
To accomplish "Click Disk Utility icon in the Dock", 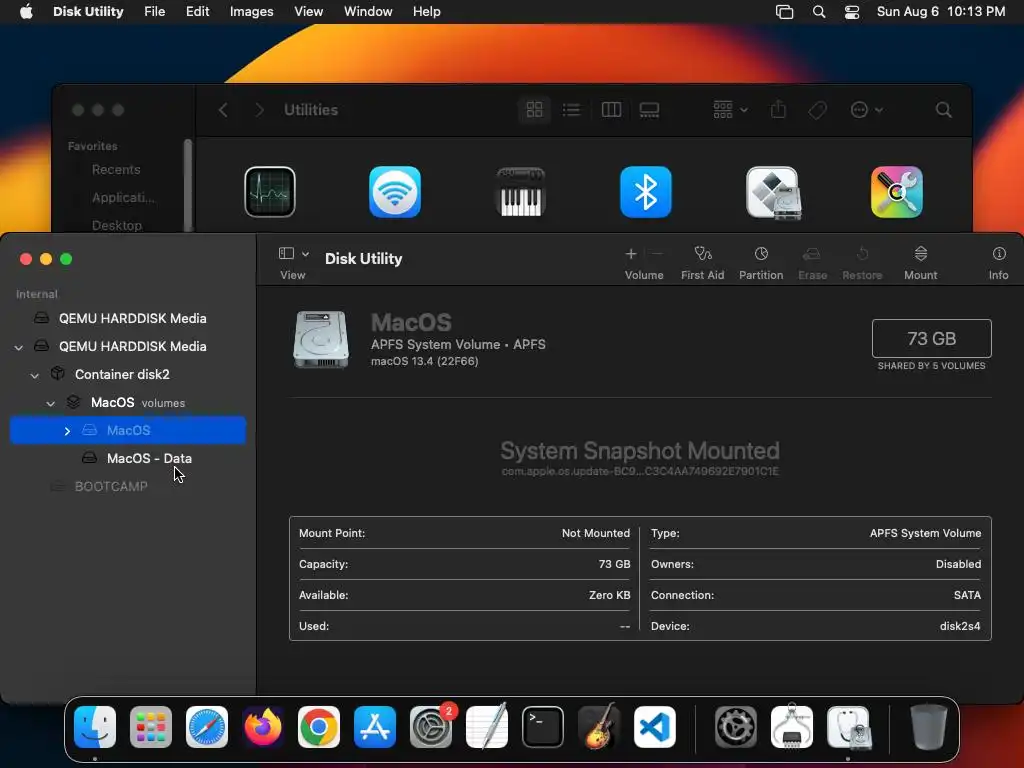I will (848, 727).
